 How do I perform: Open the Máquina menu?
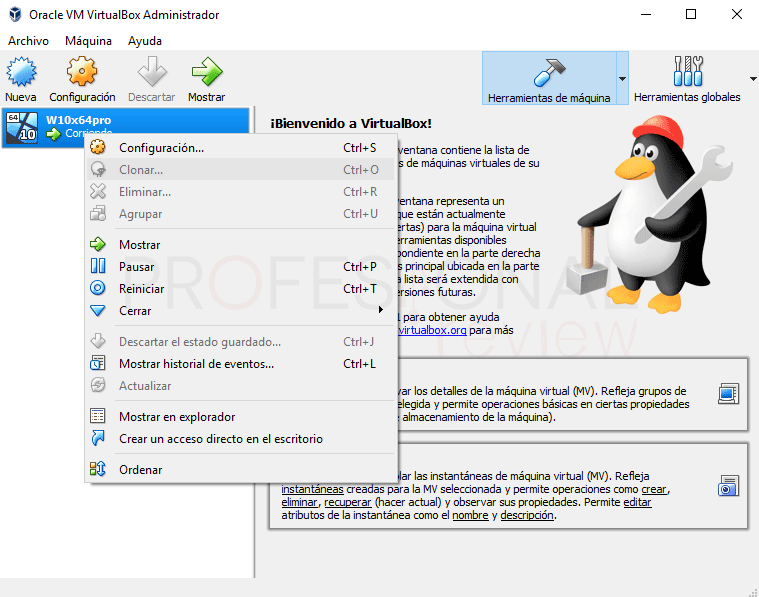pyautogui.click(x=88, y=41)
